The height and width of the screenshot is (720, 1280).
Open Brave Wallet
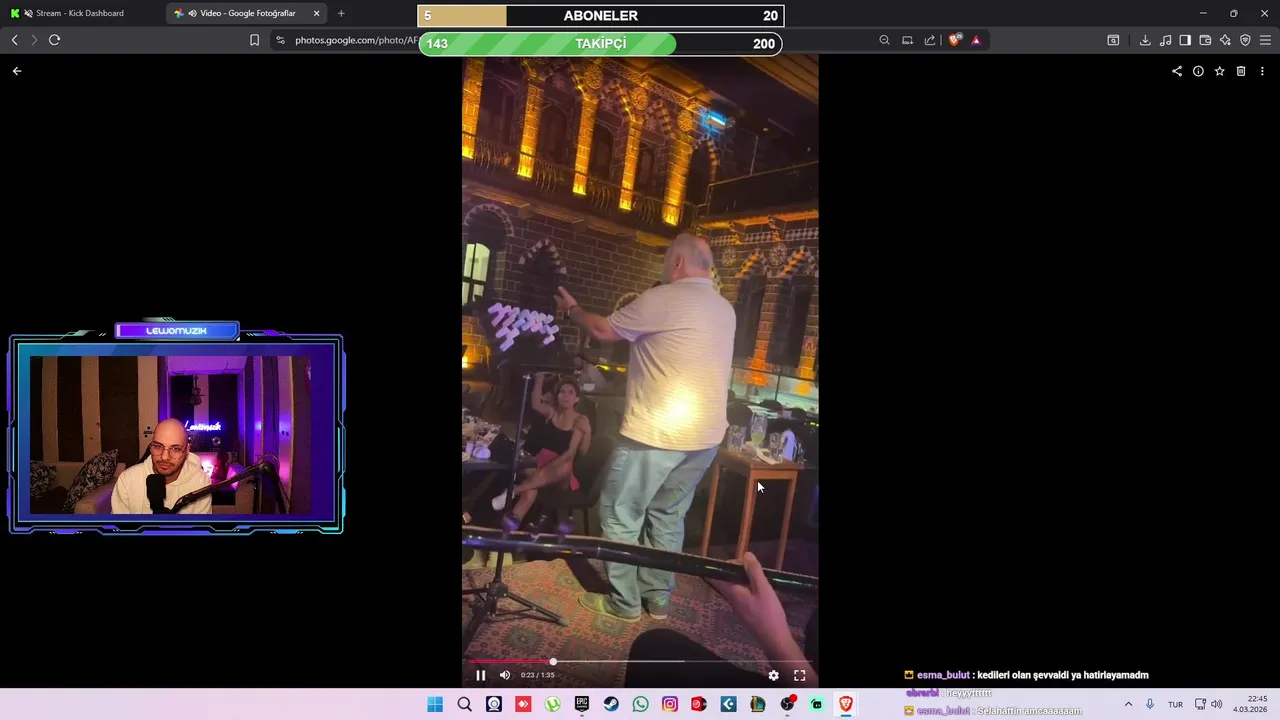pos(1205,40)
